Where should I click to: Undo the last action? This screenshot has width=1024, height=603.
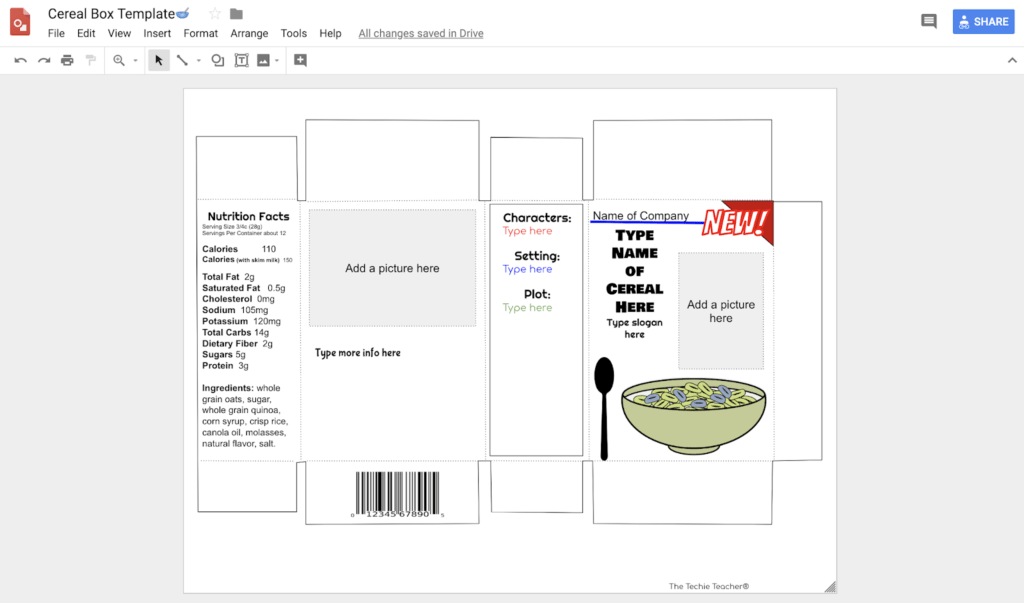point(19,60)
